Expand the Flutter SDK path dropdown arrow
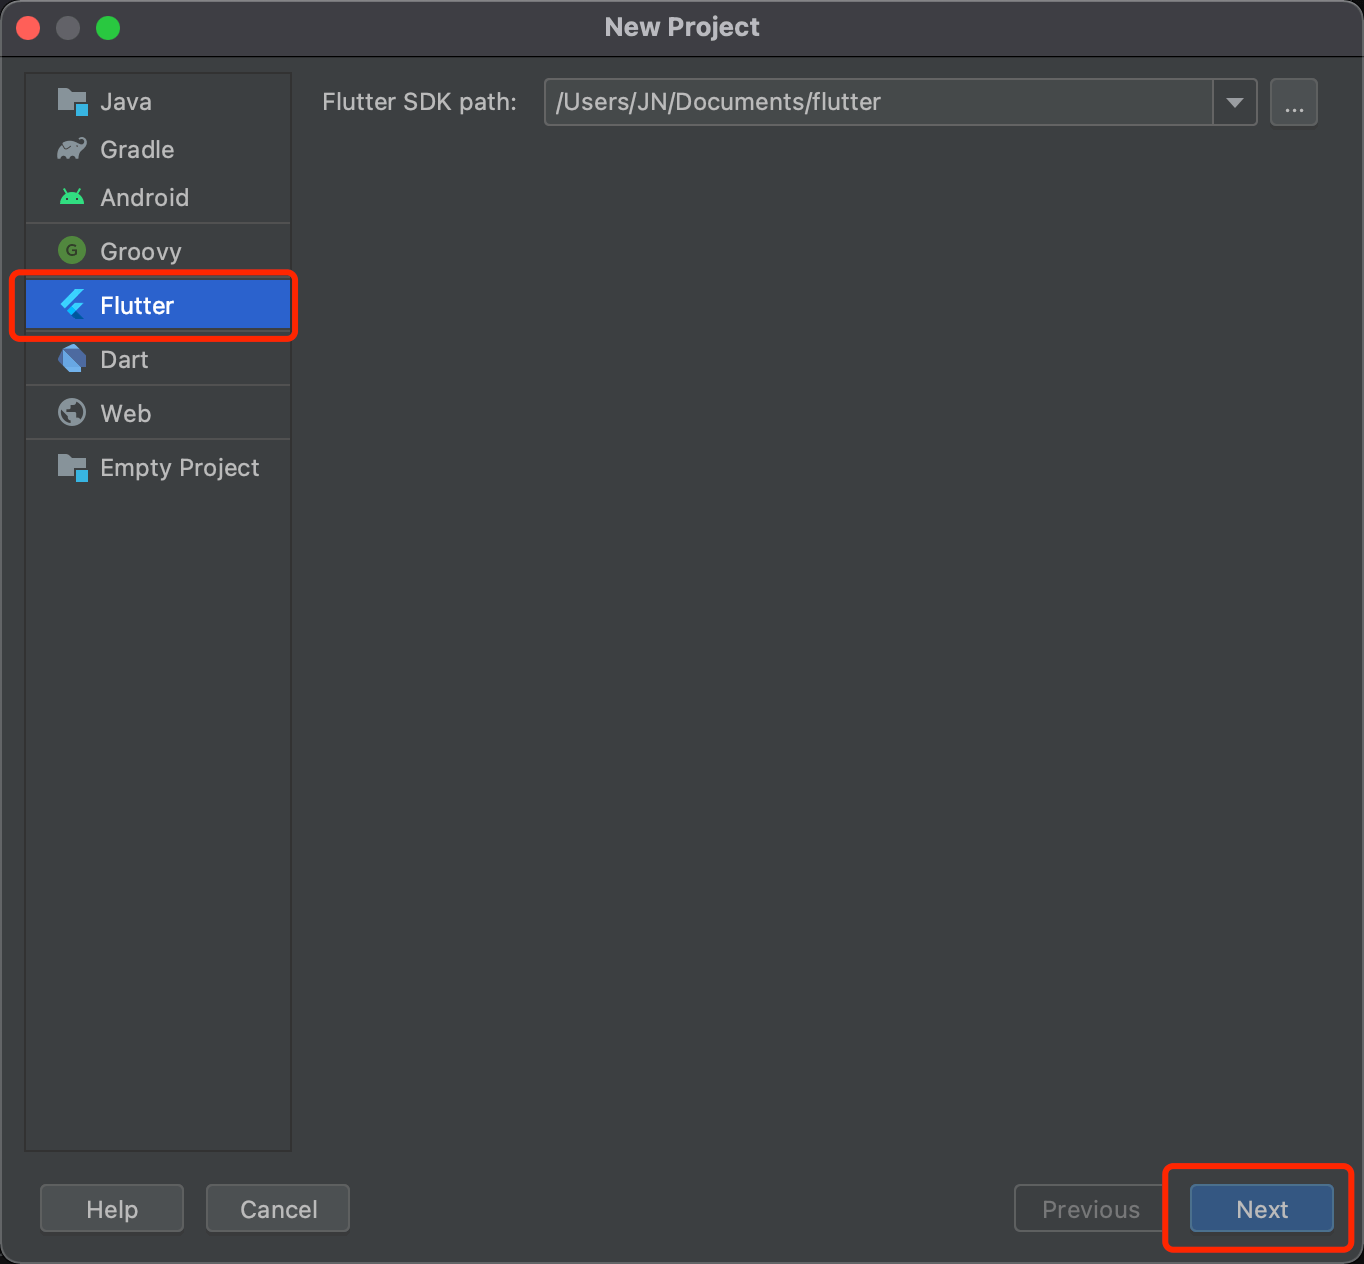Image resolution: width=1364 pixels, height=1264 pixels. coord(1235,102)
